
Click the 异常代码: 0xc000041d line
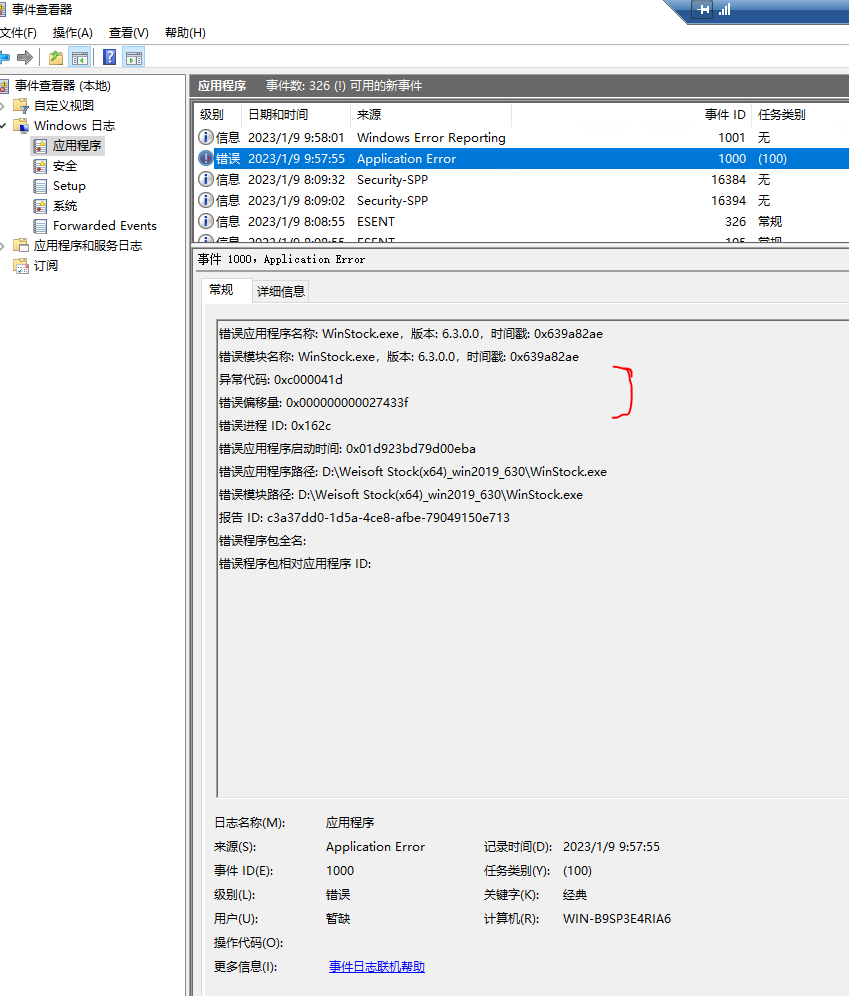[281, 380]
